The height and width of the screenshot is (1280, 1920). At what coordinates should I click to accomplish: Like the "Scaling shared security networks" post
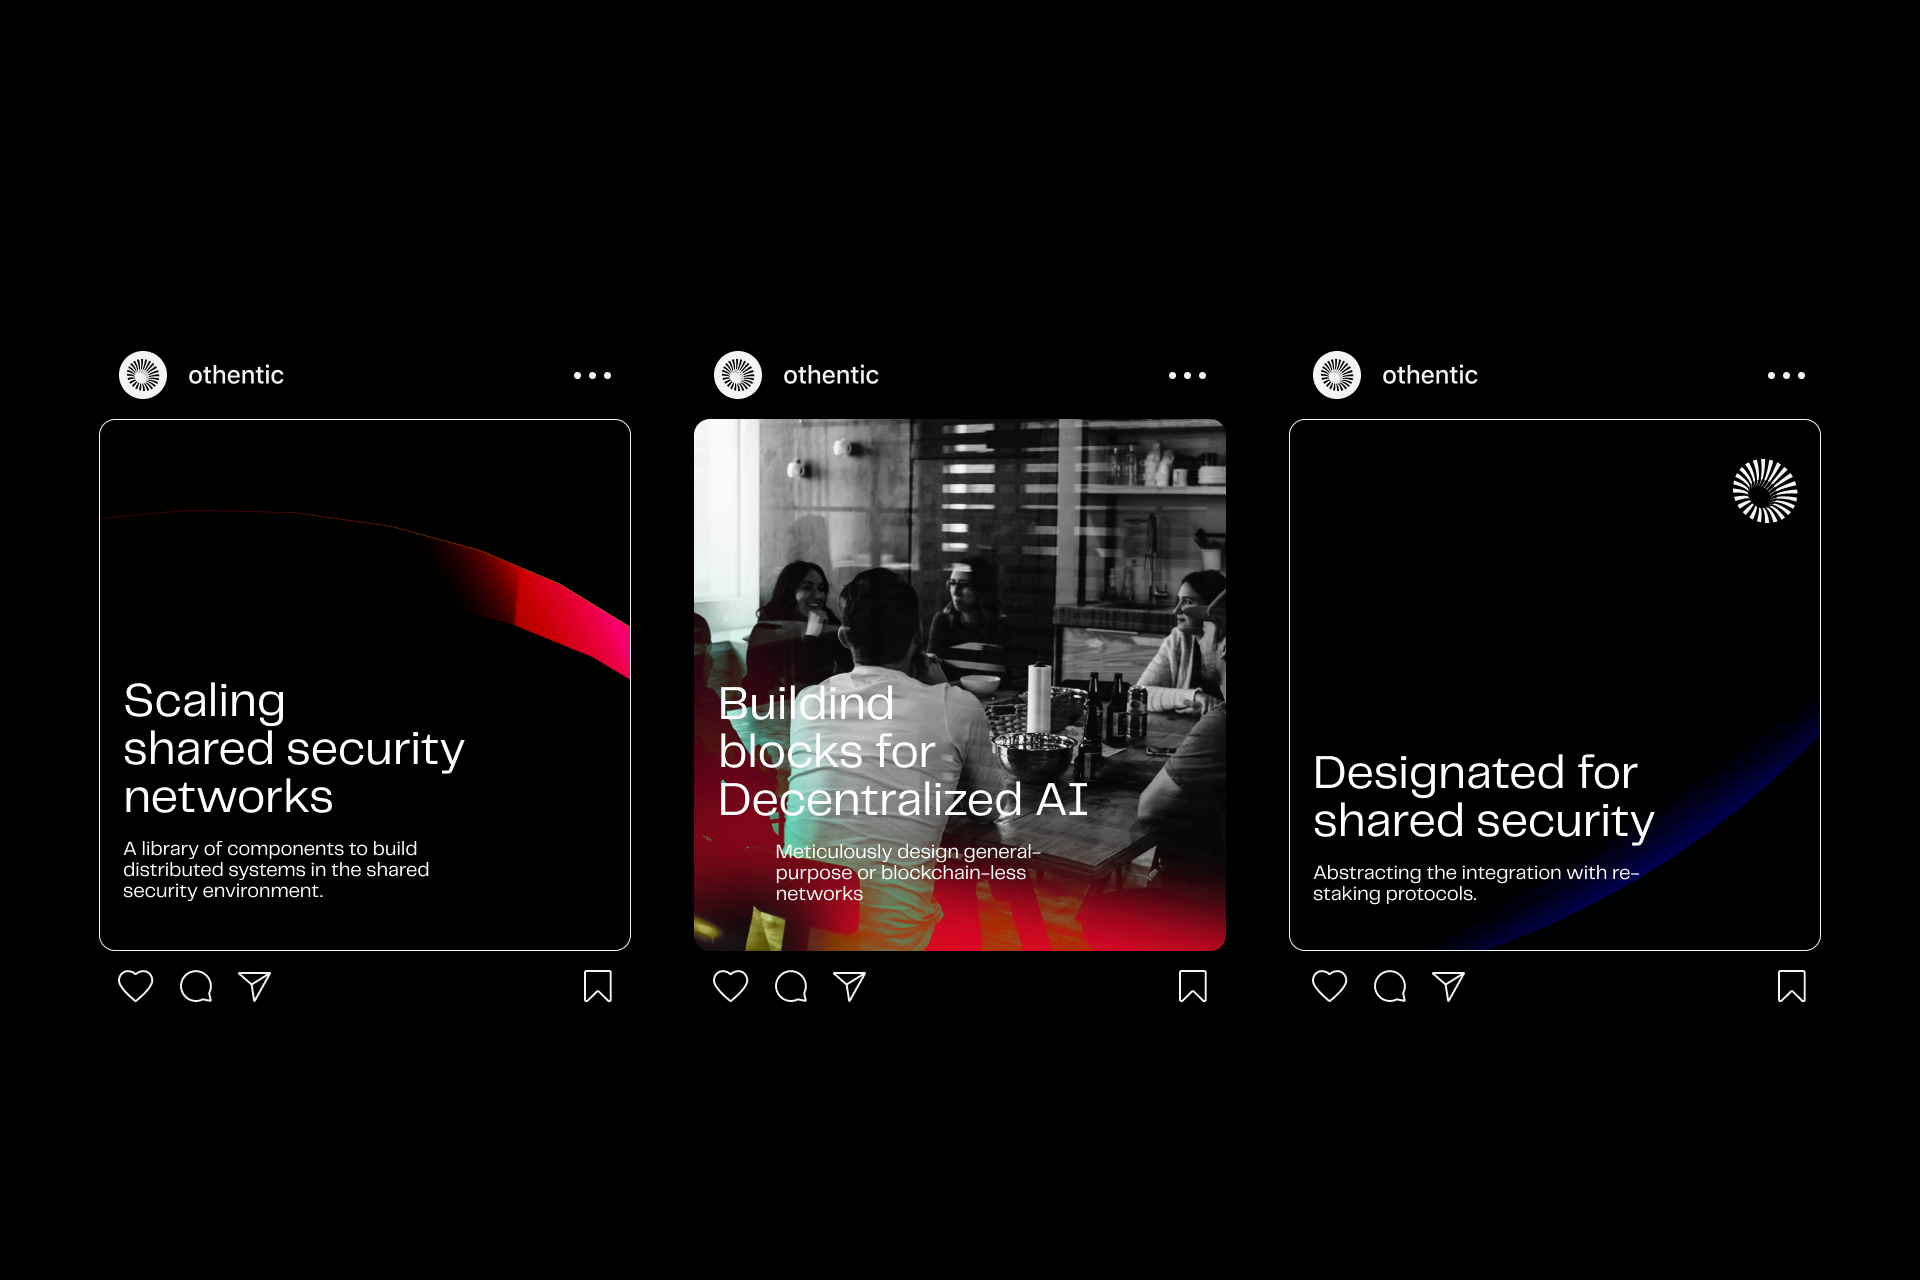tap(136, 986)
